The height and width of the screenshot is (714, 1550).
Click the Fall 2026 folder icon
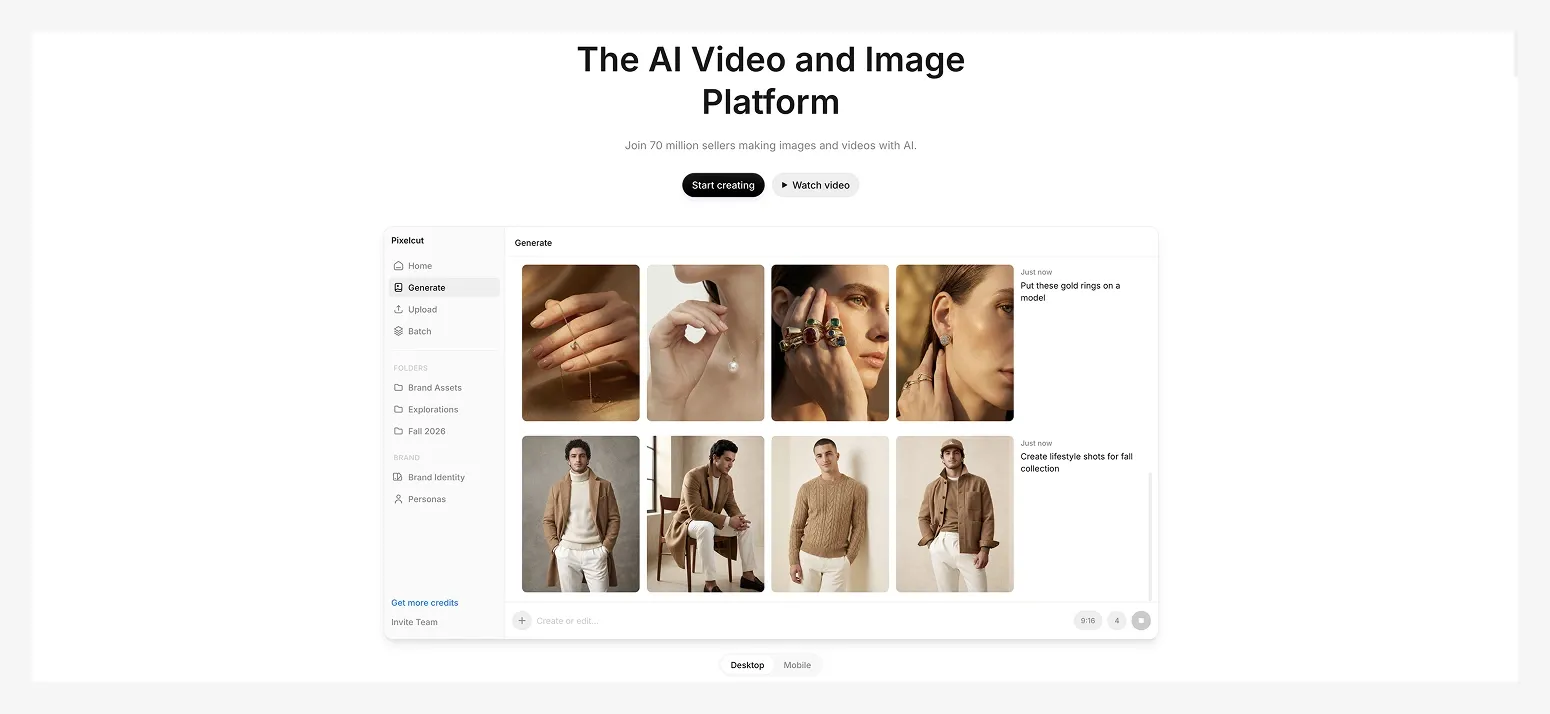coord(398,432)
